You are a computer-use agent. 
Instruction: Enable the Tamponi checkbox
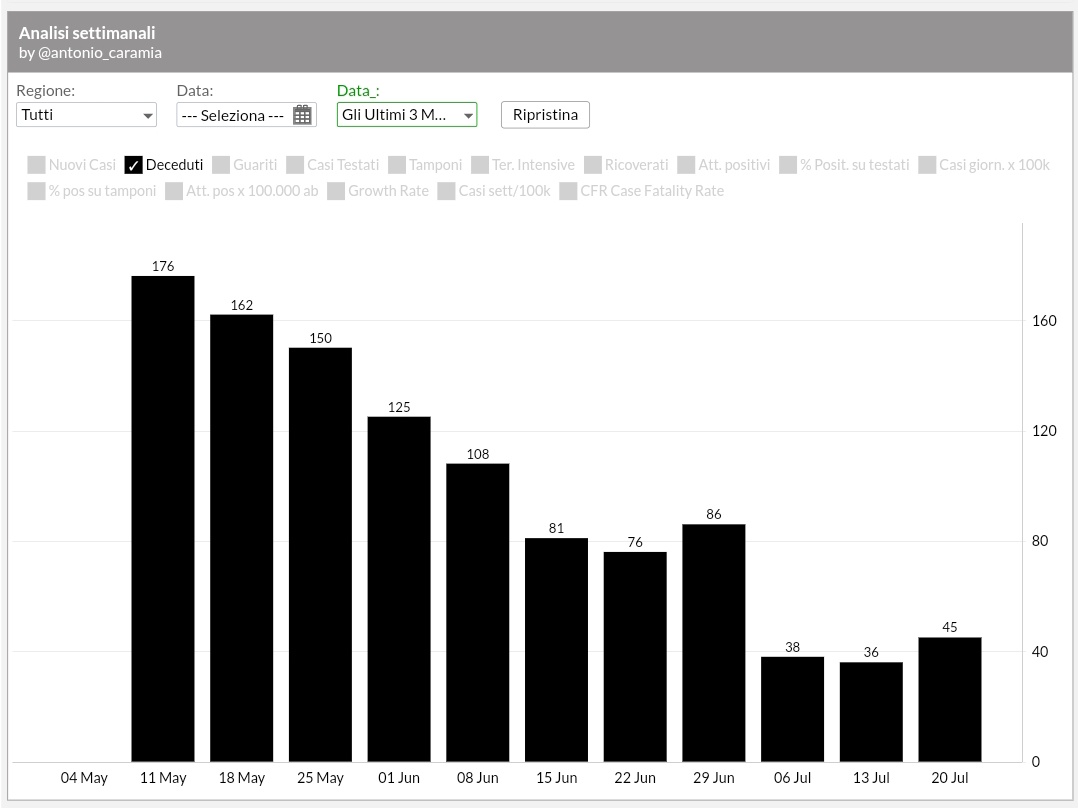click(397, 165)
